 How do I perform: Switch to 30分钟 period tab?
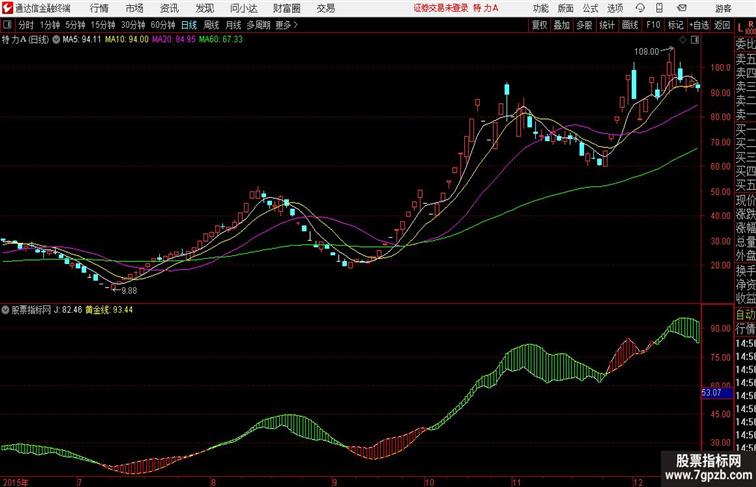133,25
